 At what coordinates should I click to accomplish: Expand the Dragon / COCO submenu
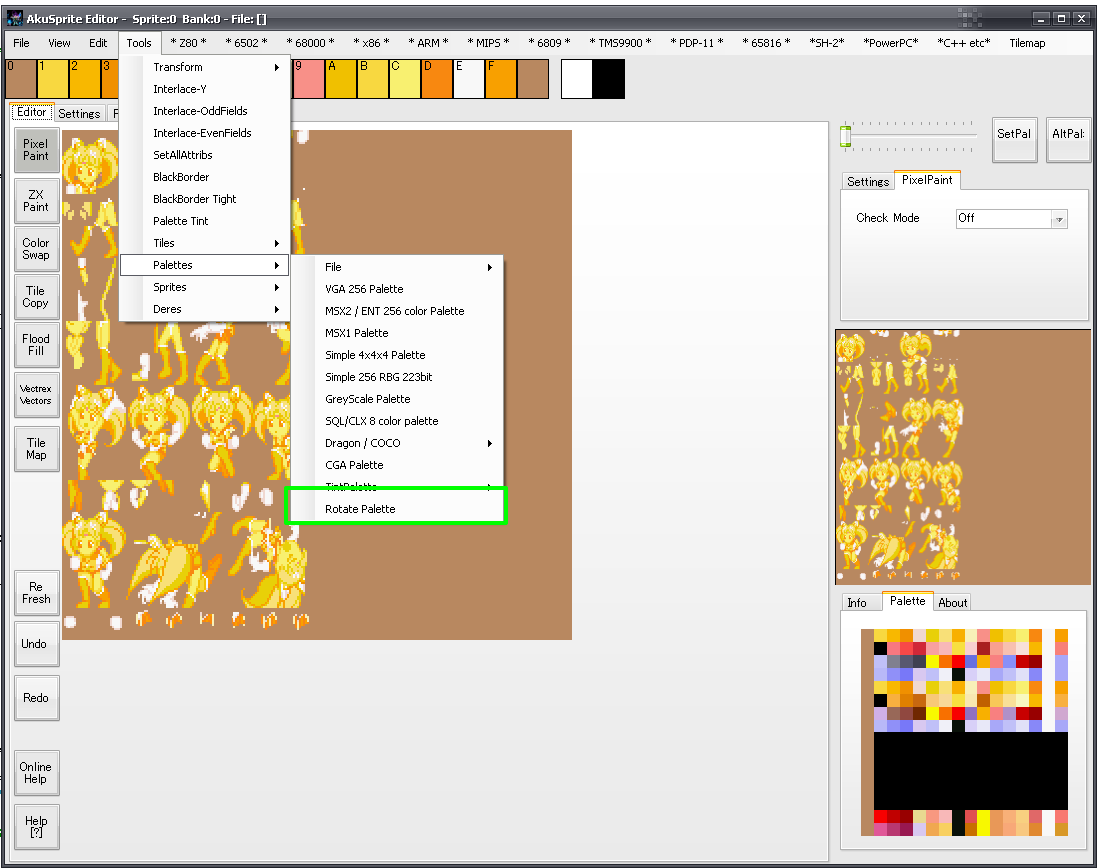[x=397, y=443]
